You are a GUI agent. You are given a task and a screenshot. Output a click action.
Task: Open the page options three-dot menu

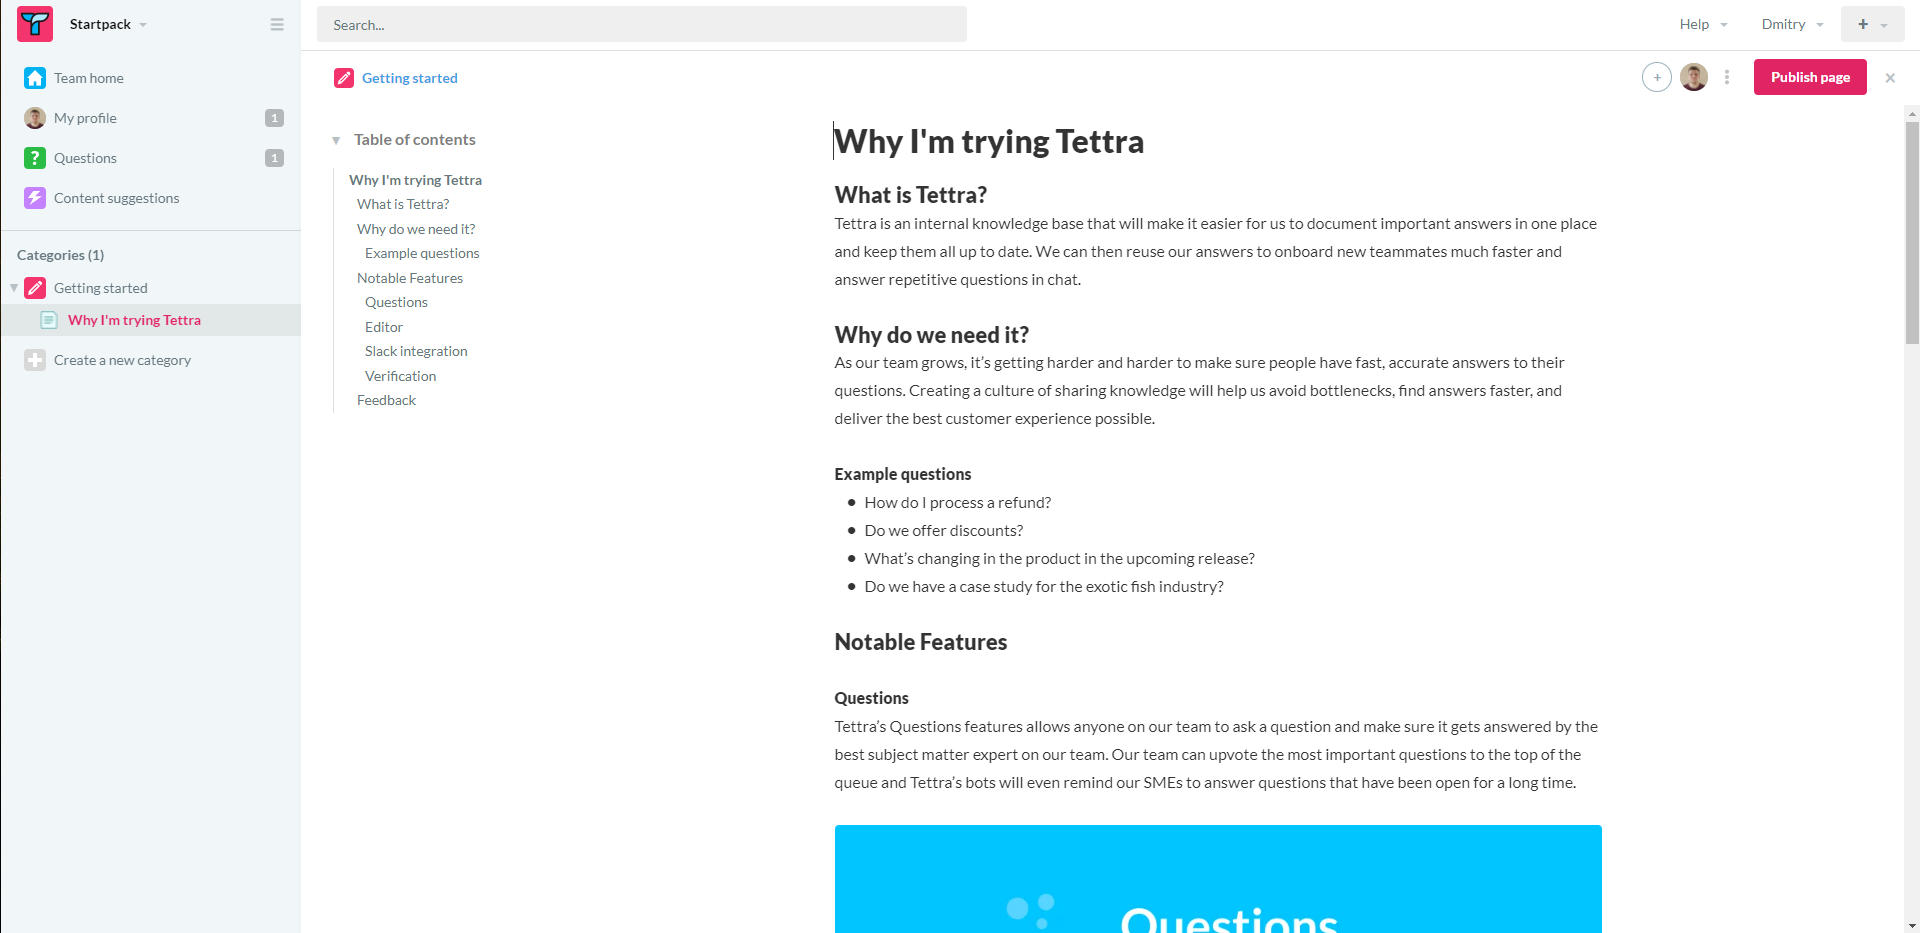pyautogui.click(x=1727, y=77)
